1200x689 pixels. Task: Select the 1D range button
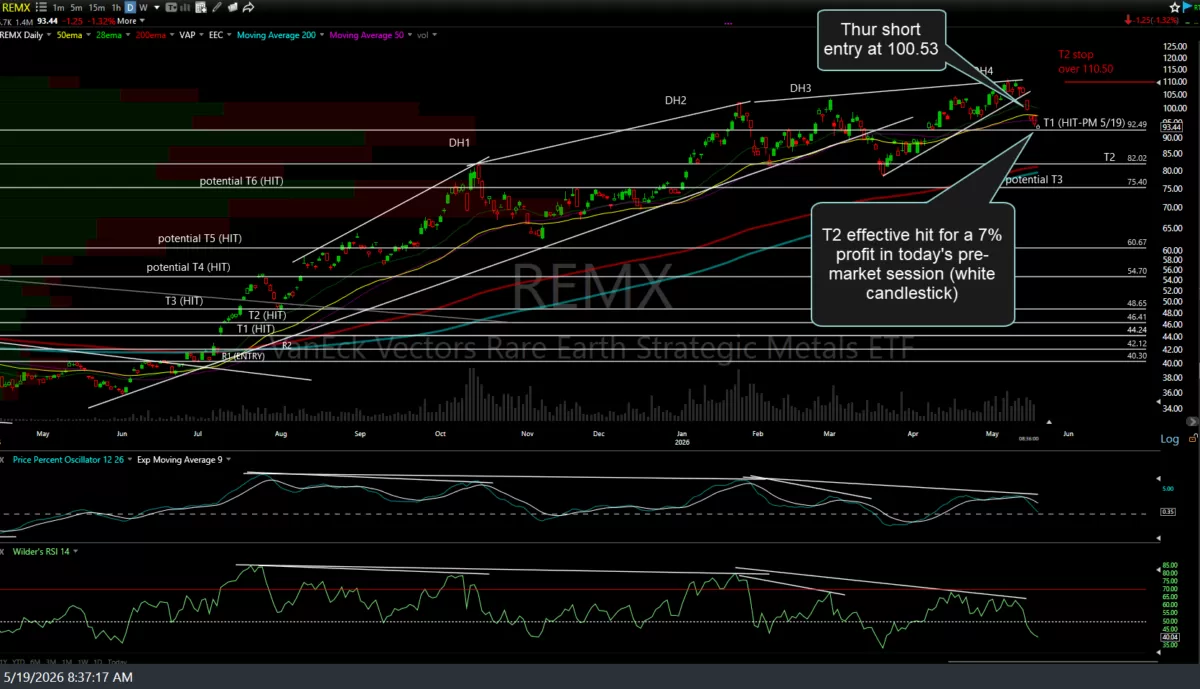coord(98,662)
